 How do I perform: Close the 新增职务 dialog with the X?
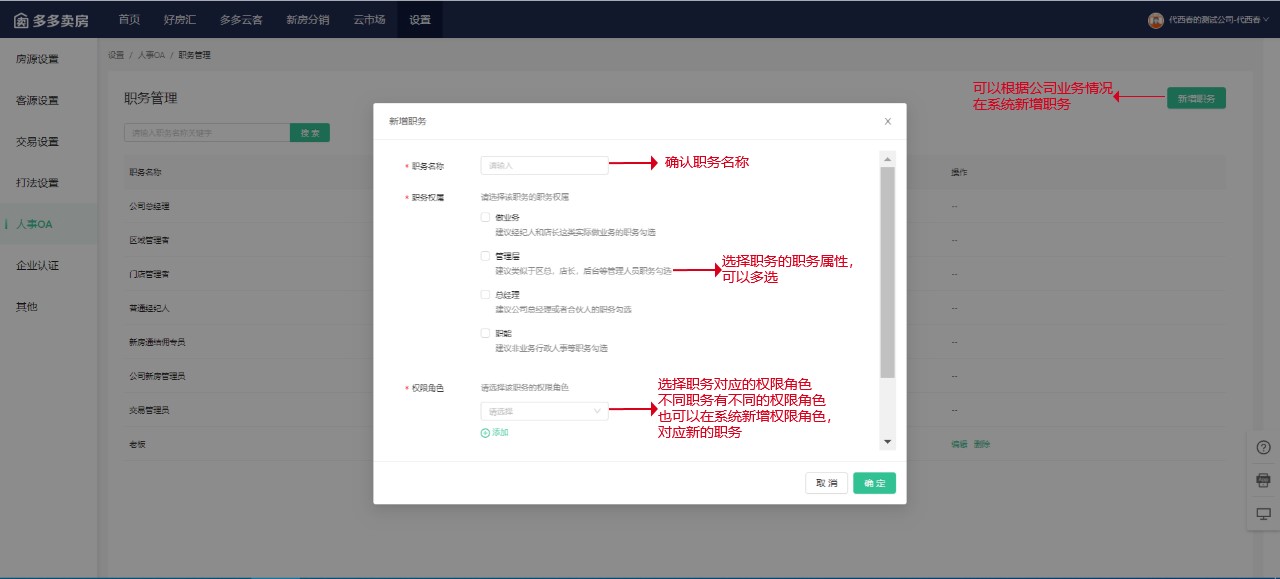(887, 120)
